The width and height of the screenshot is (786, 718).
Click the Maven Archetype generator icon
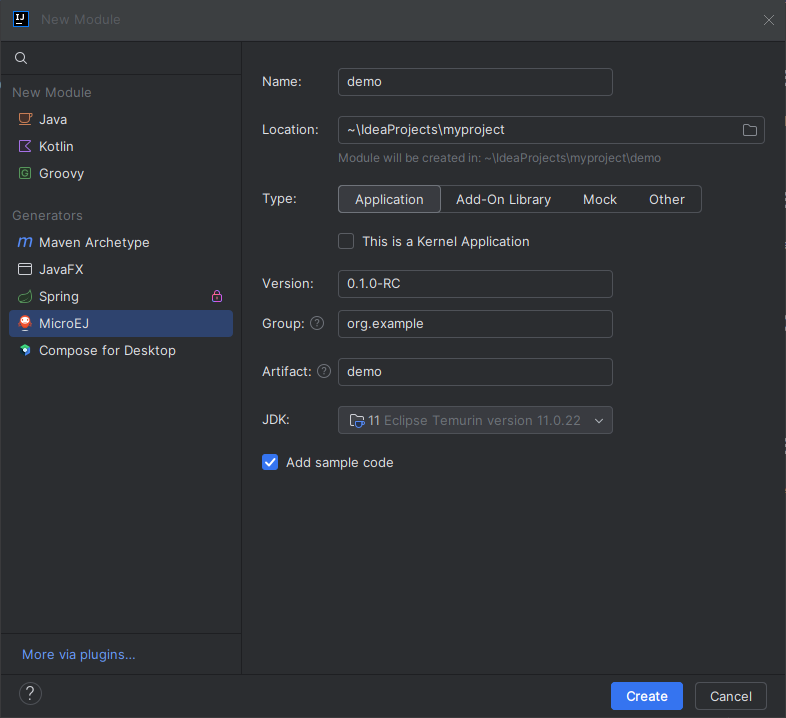(25, 242)
